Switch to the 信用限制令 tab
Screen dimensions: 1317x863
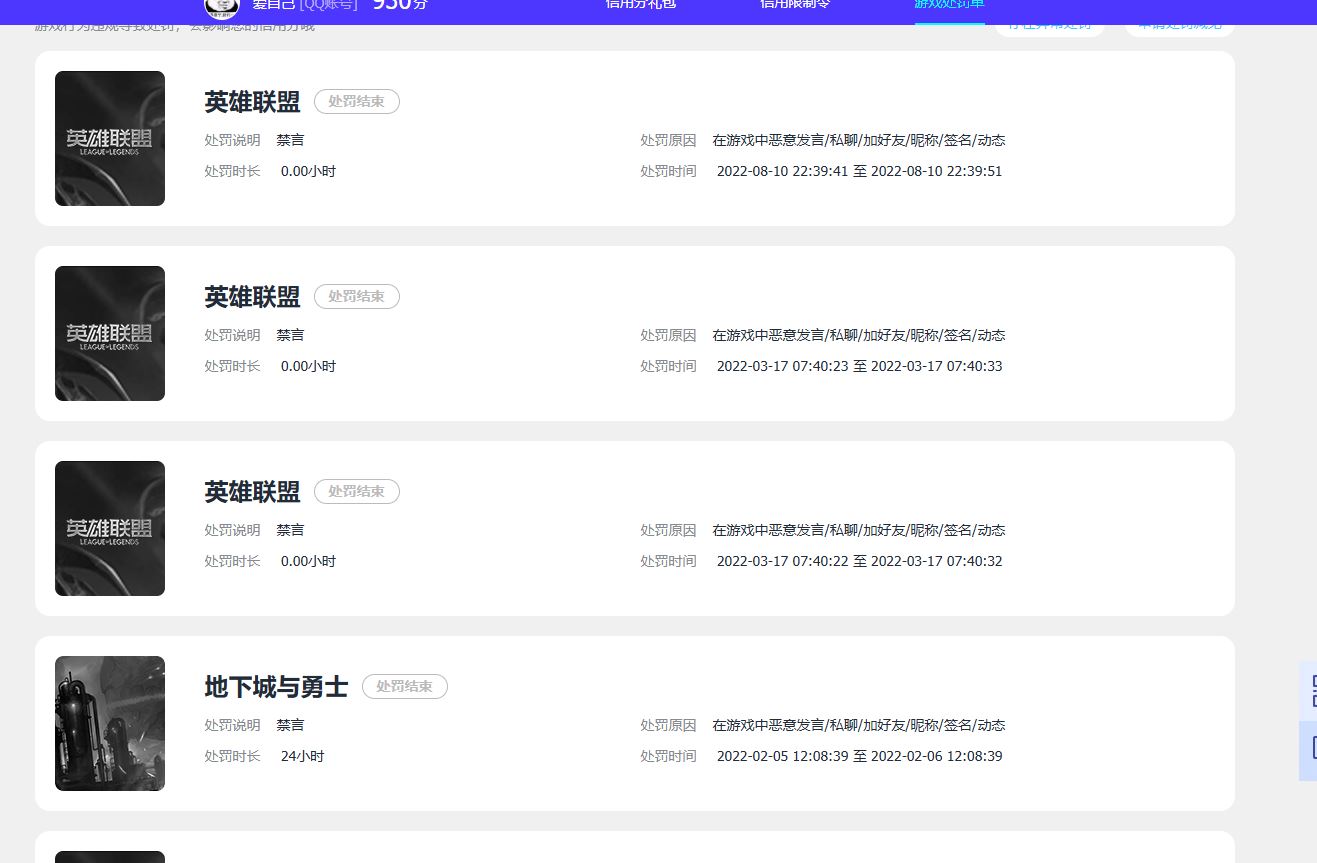(795, 5)
